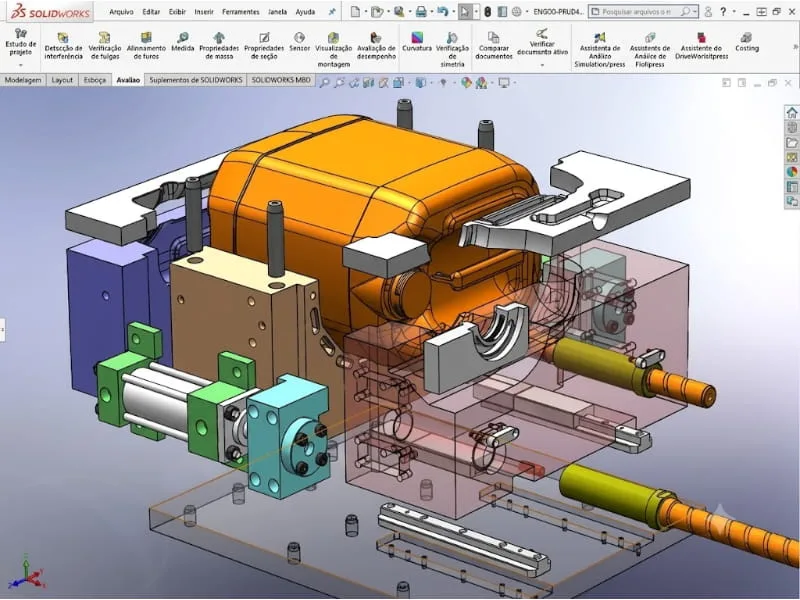The width and height of the screenshot is (800, 600).
Task: Open the help question-mark dropdown arrow
Action: point(733,12)
